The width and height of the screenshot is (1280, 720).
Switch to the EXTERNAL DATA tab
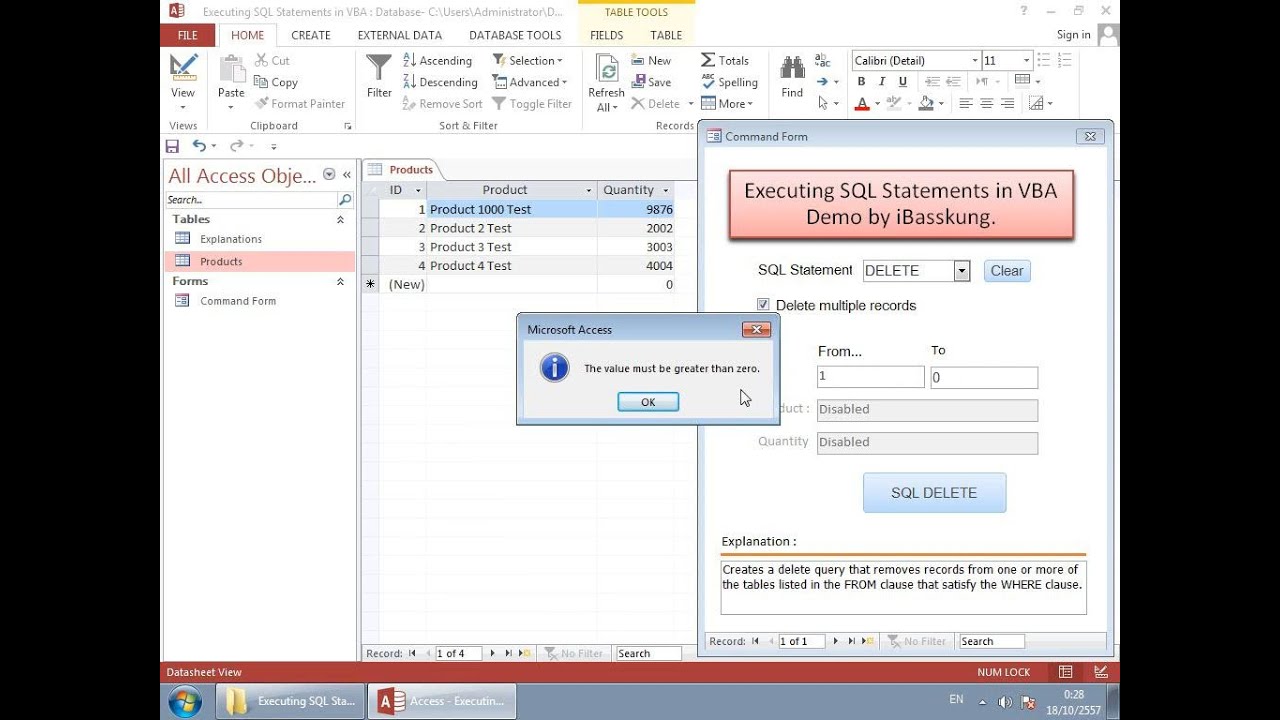pyautogui.click(x=400, y=35)
